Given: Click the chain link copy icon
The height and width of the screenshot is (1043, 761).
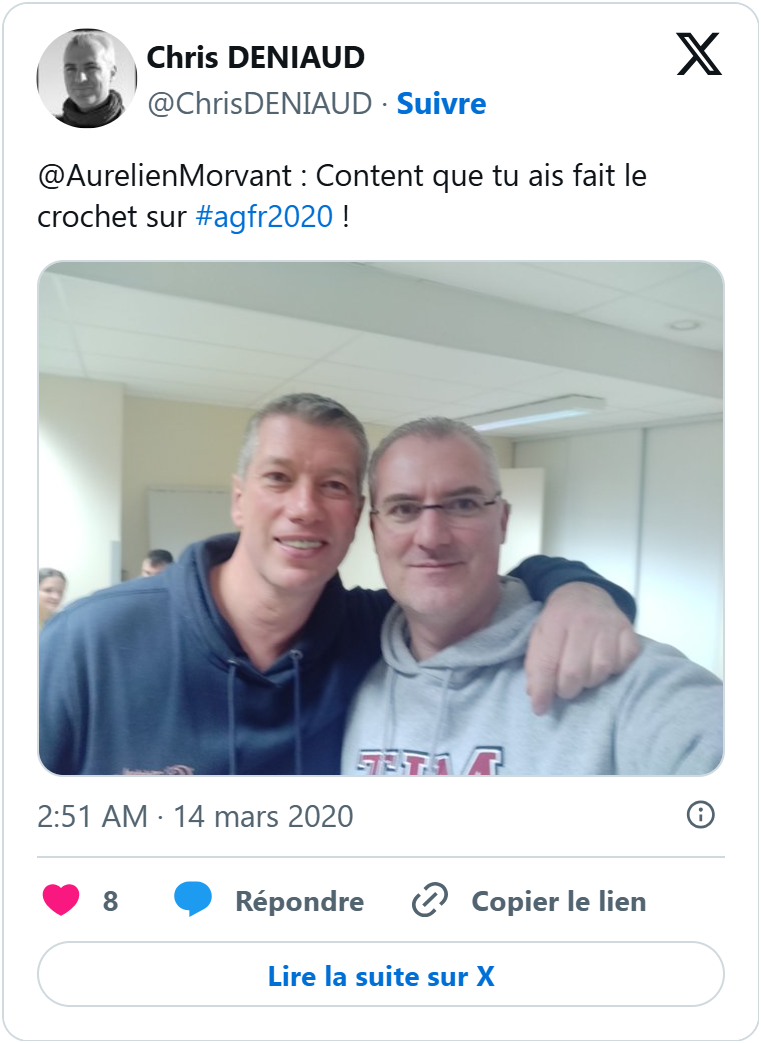Looking at the screenshot, I should [x=430, y=901].
